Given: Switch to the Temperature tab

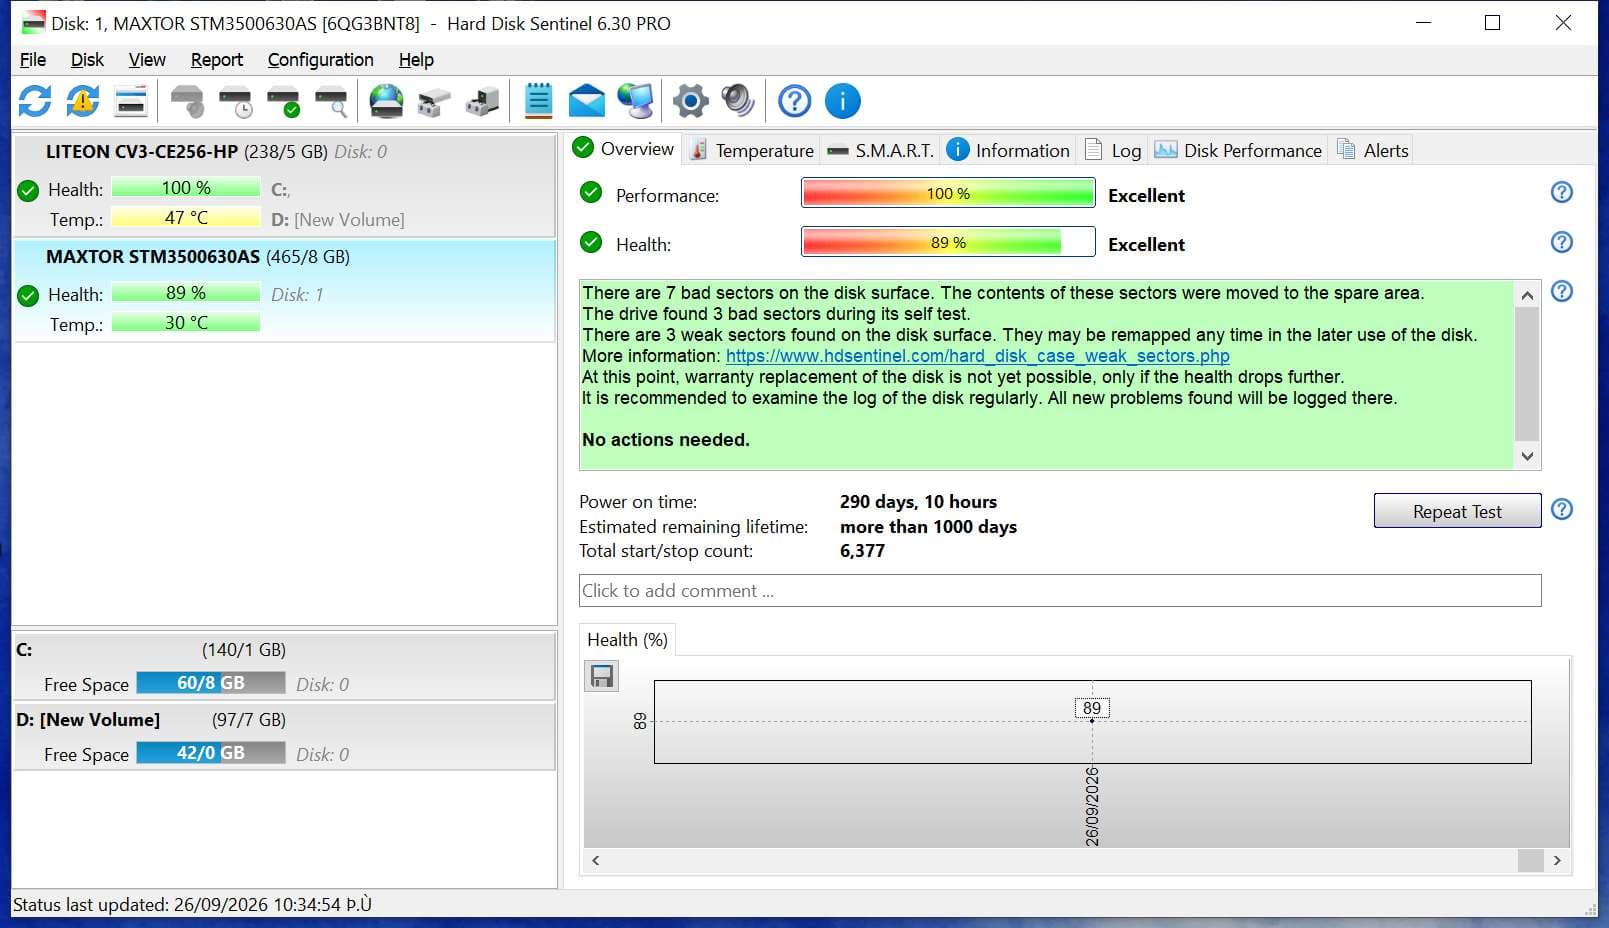Looking at the screenshot, I should coord(752,150).
